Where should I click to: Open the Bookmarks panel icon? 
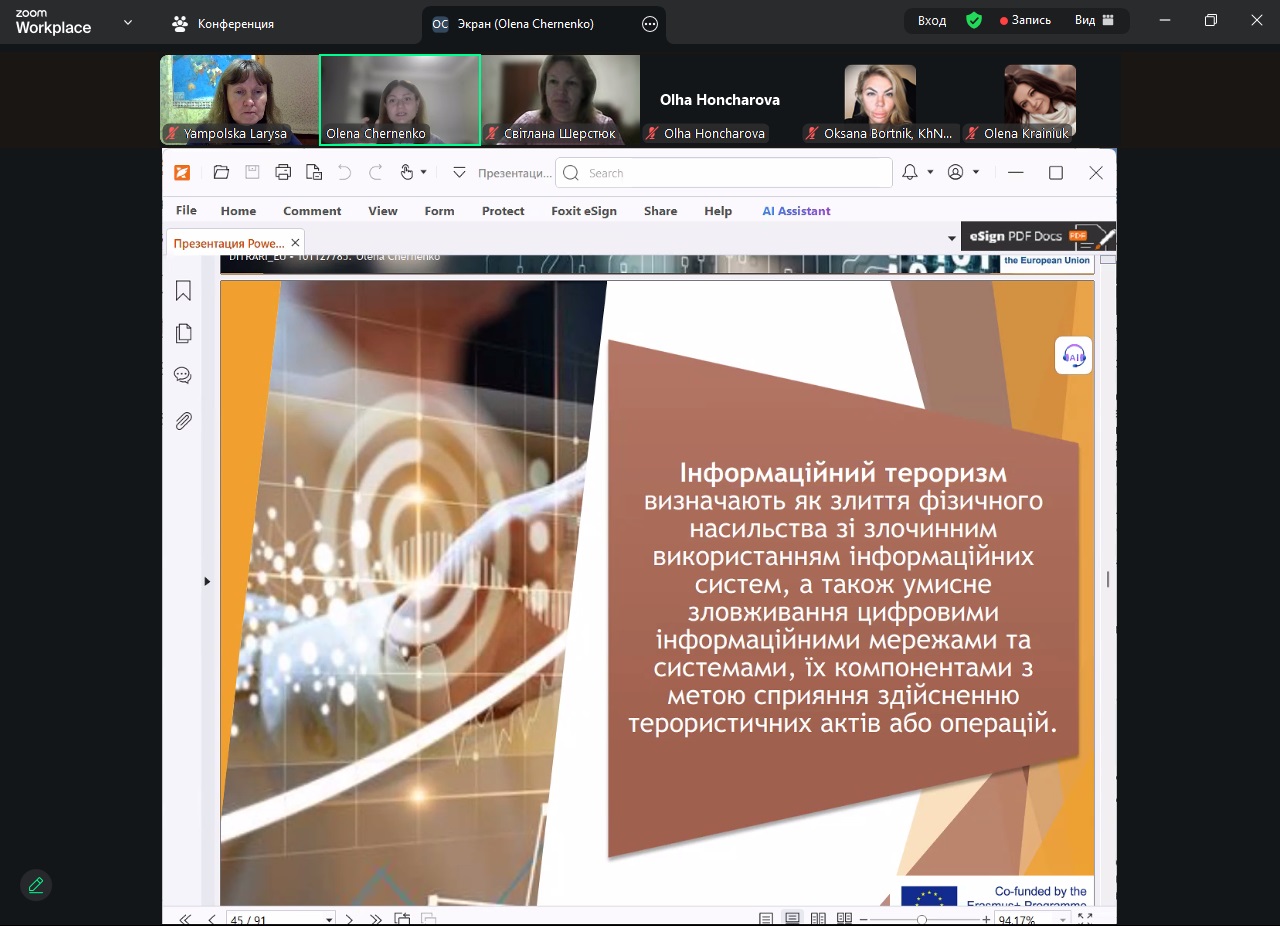(183, 291)
